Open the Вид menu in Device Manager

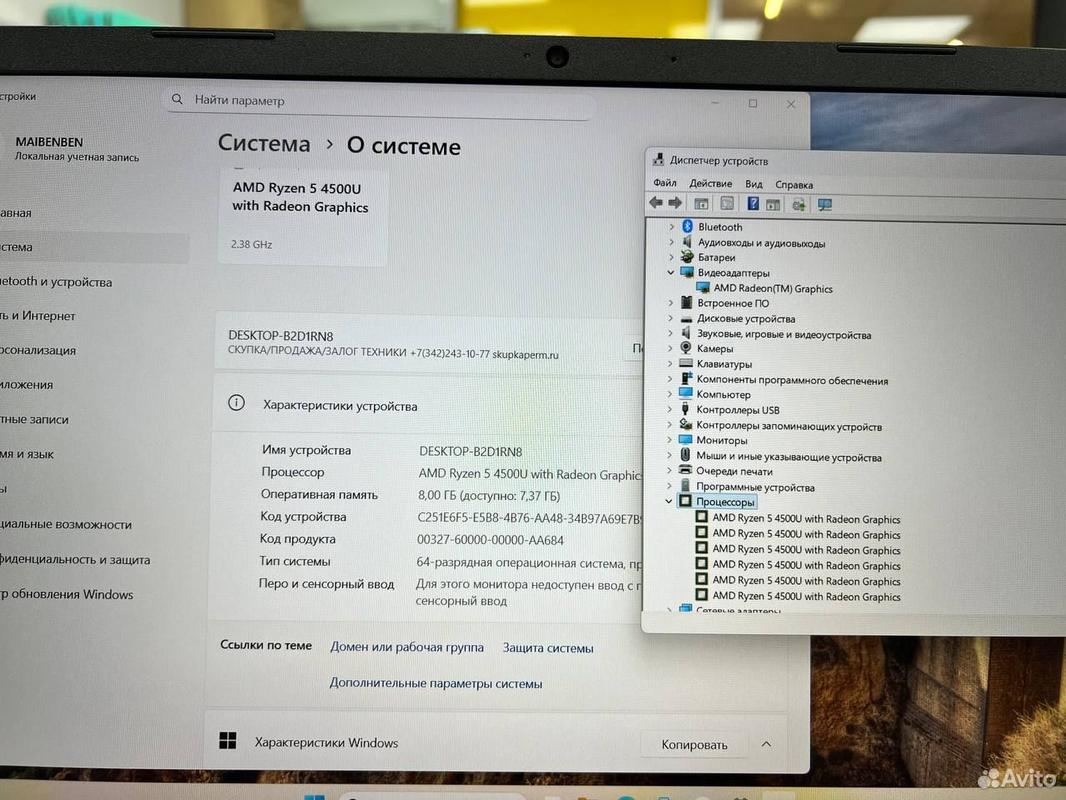click(x=753, y=184)
